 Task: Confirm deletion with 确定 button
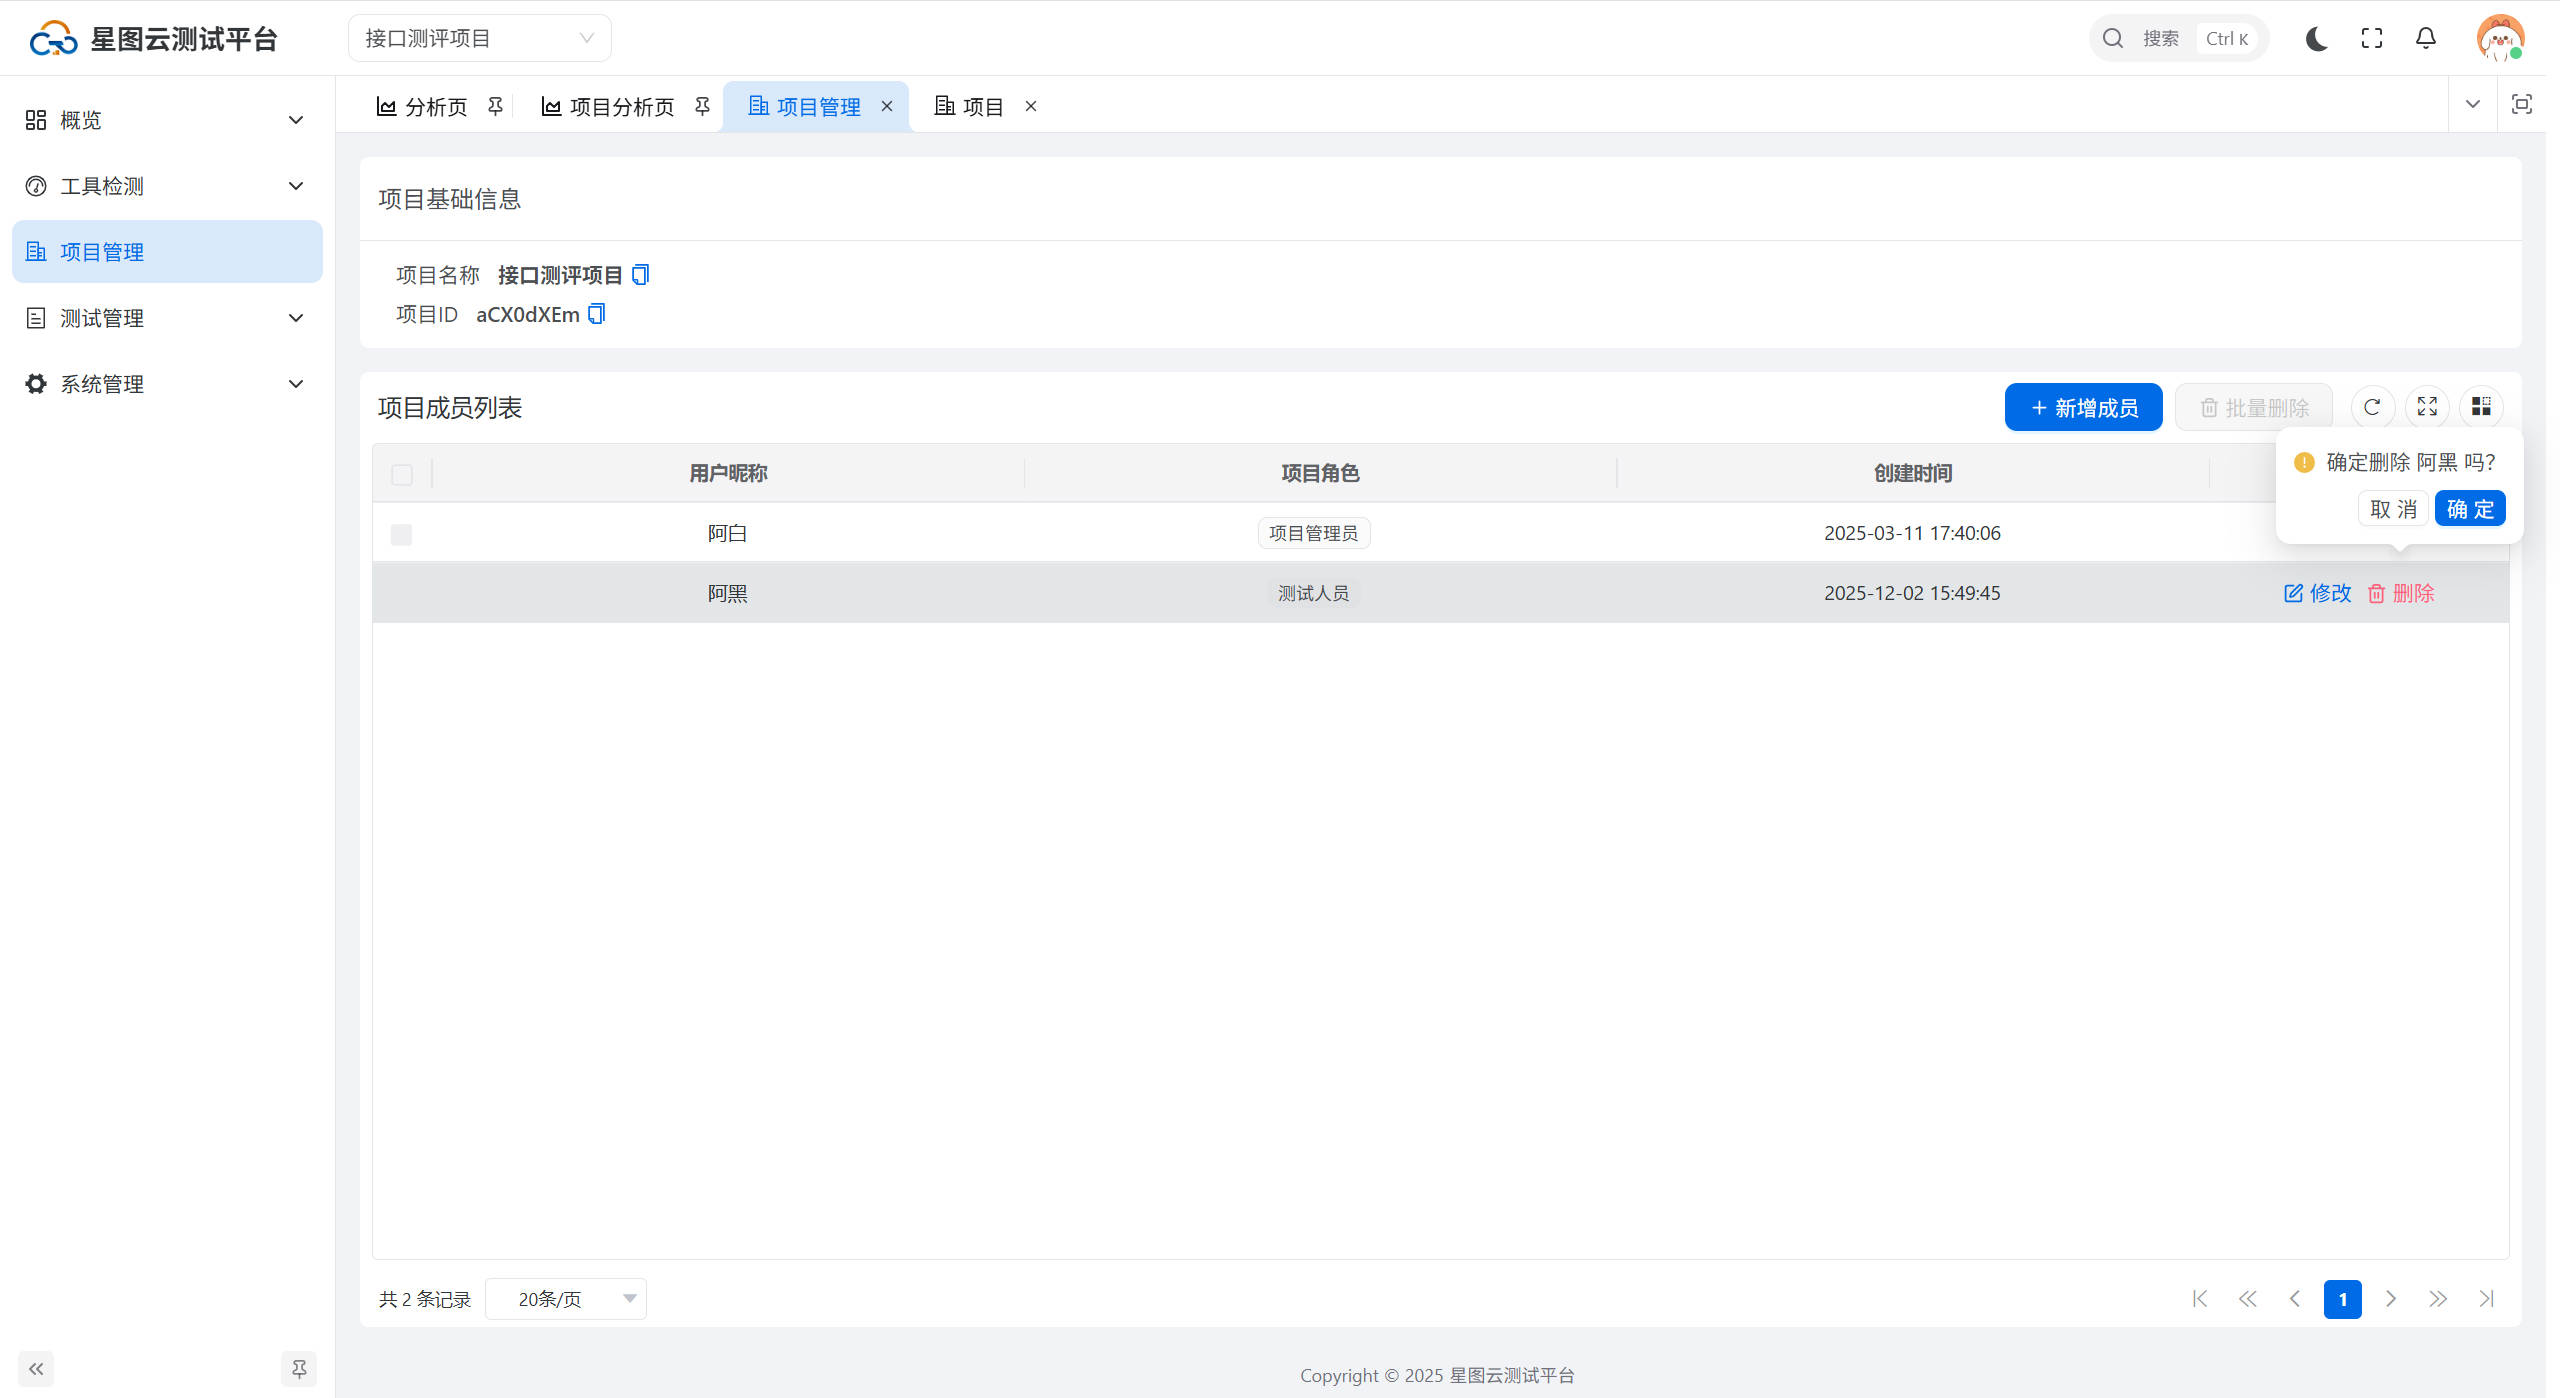click(2469, 509)
